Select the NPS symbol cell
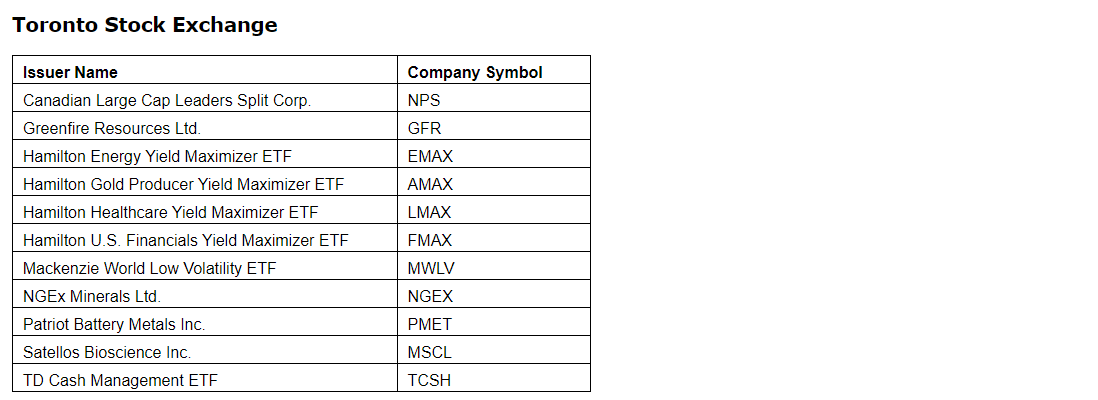Screen dimensions: 1098x400 (x=424, y=100)
